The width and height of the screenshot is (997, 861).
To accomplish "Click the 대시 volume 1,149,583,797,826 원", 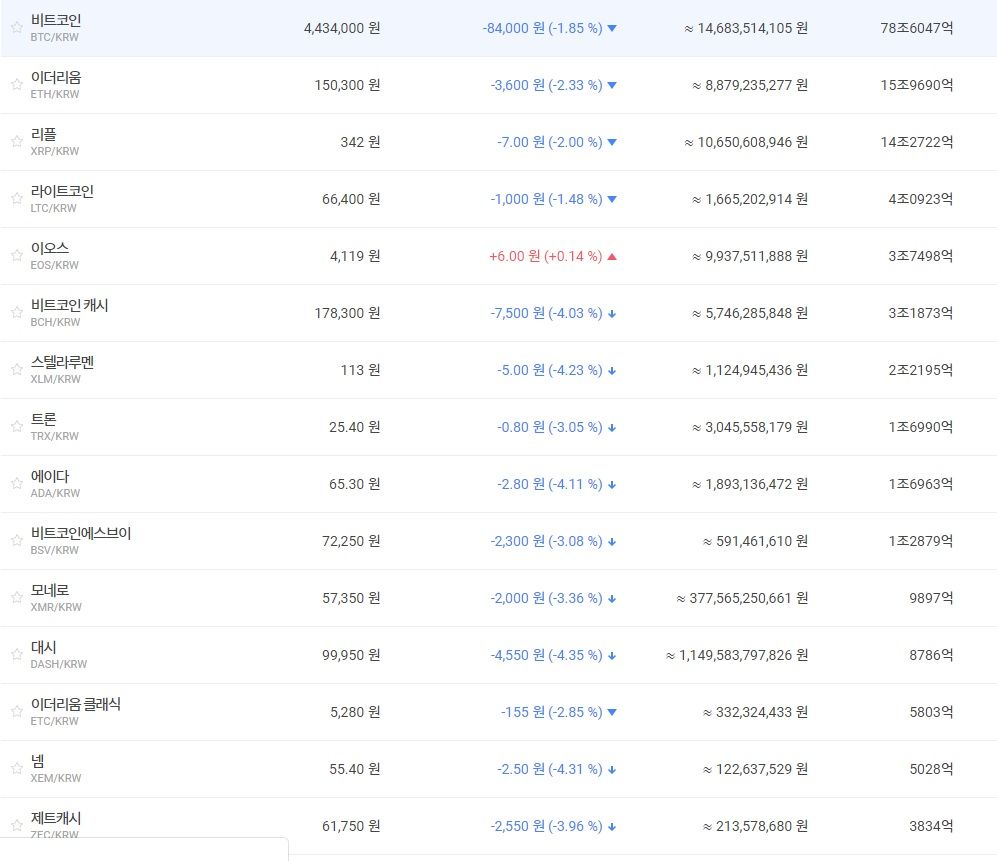I will tap(737, 655).
